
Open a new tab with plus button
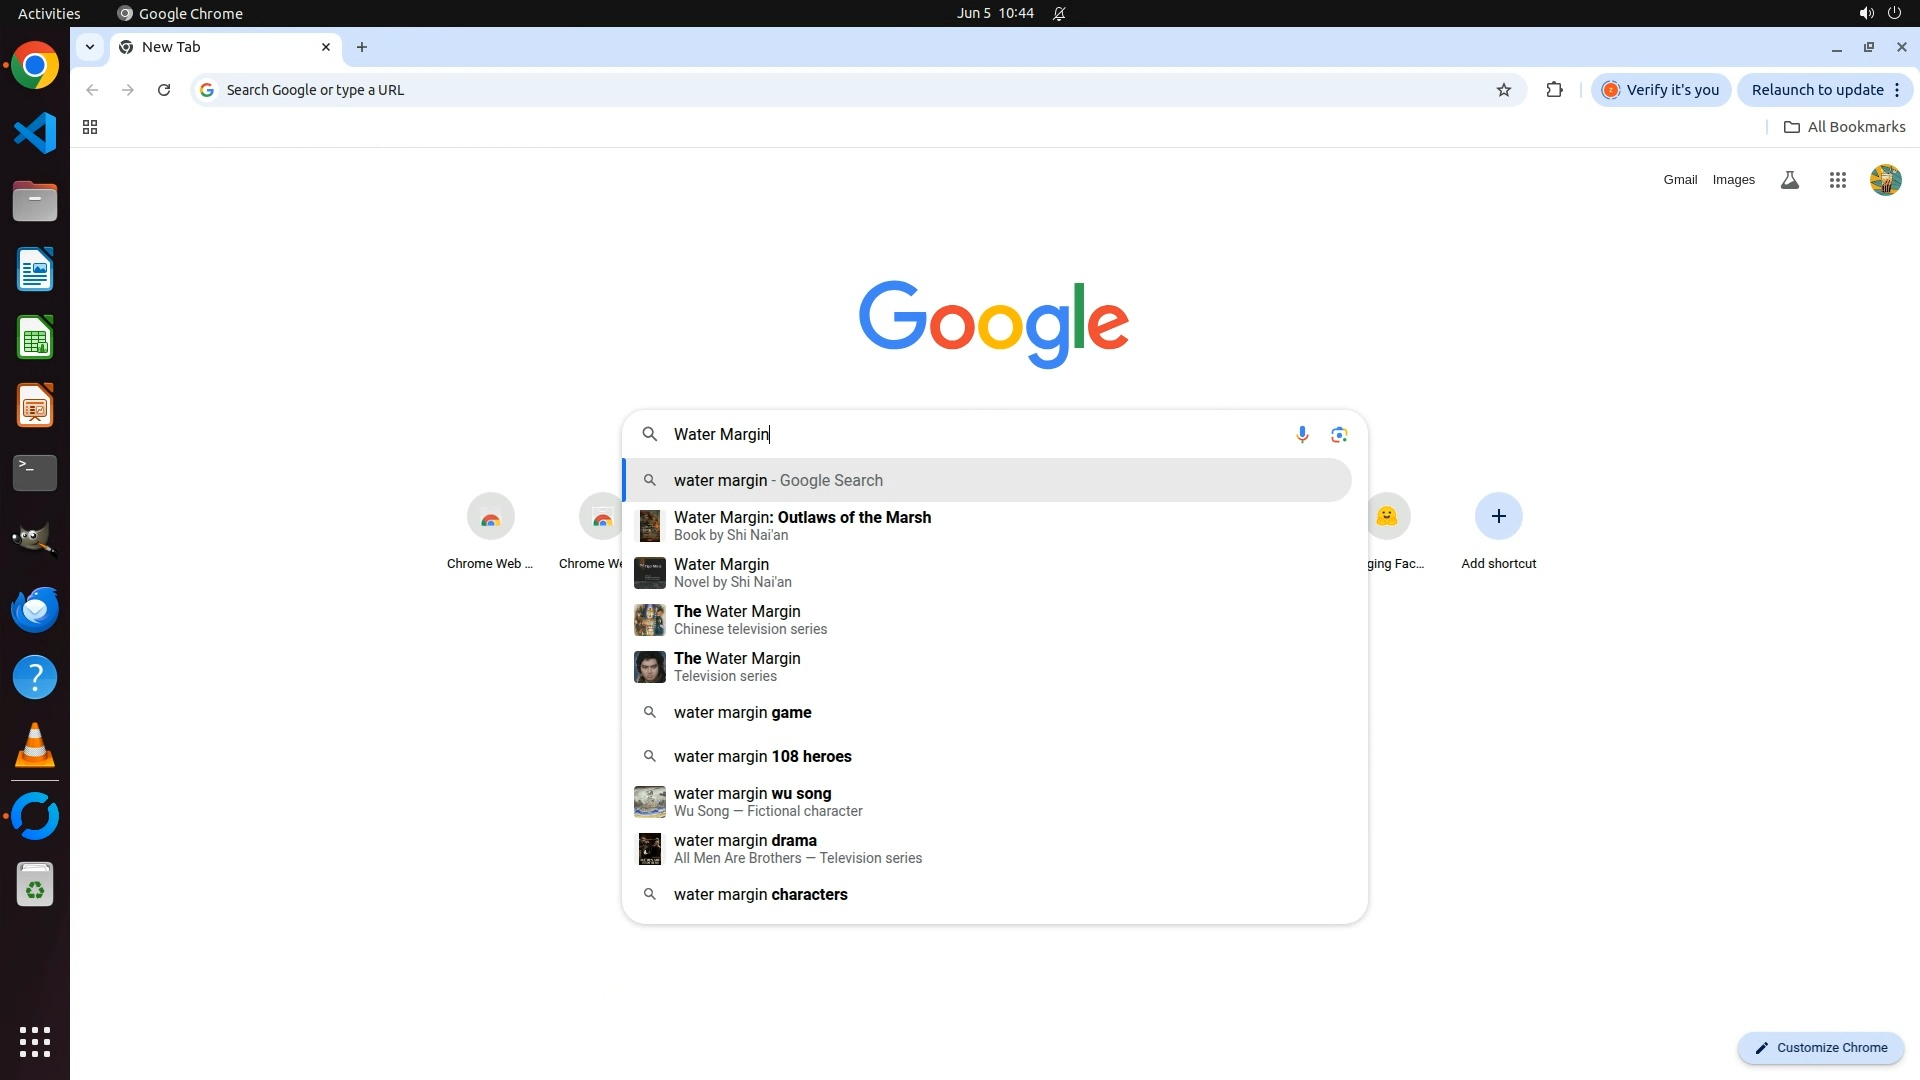(x=362, y=47)
